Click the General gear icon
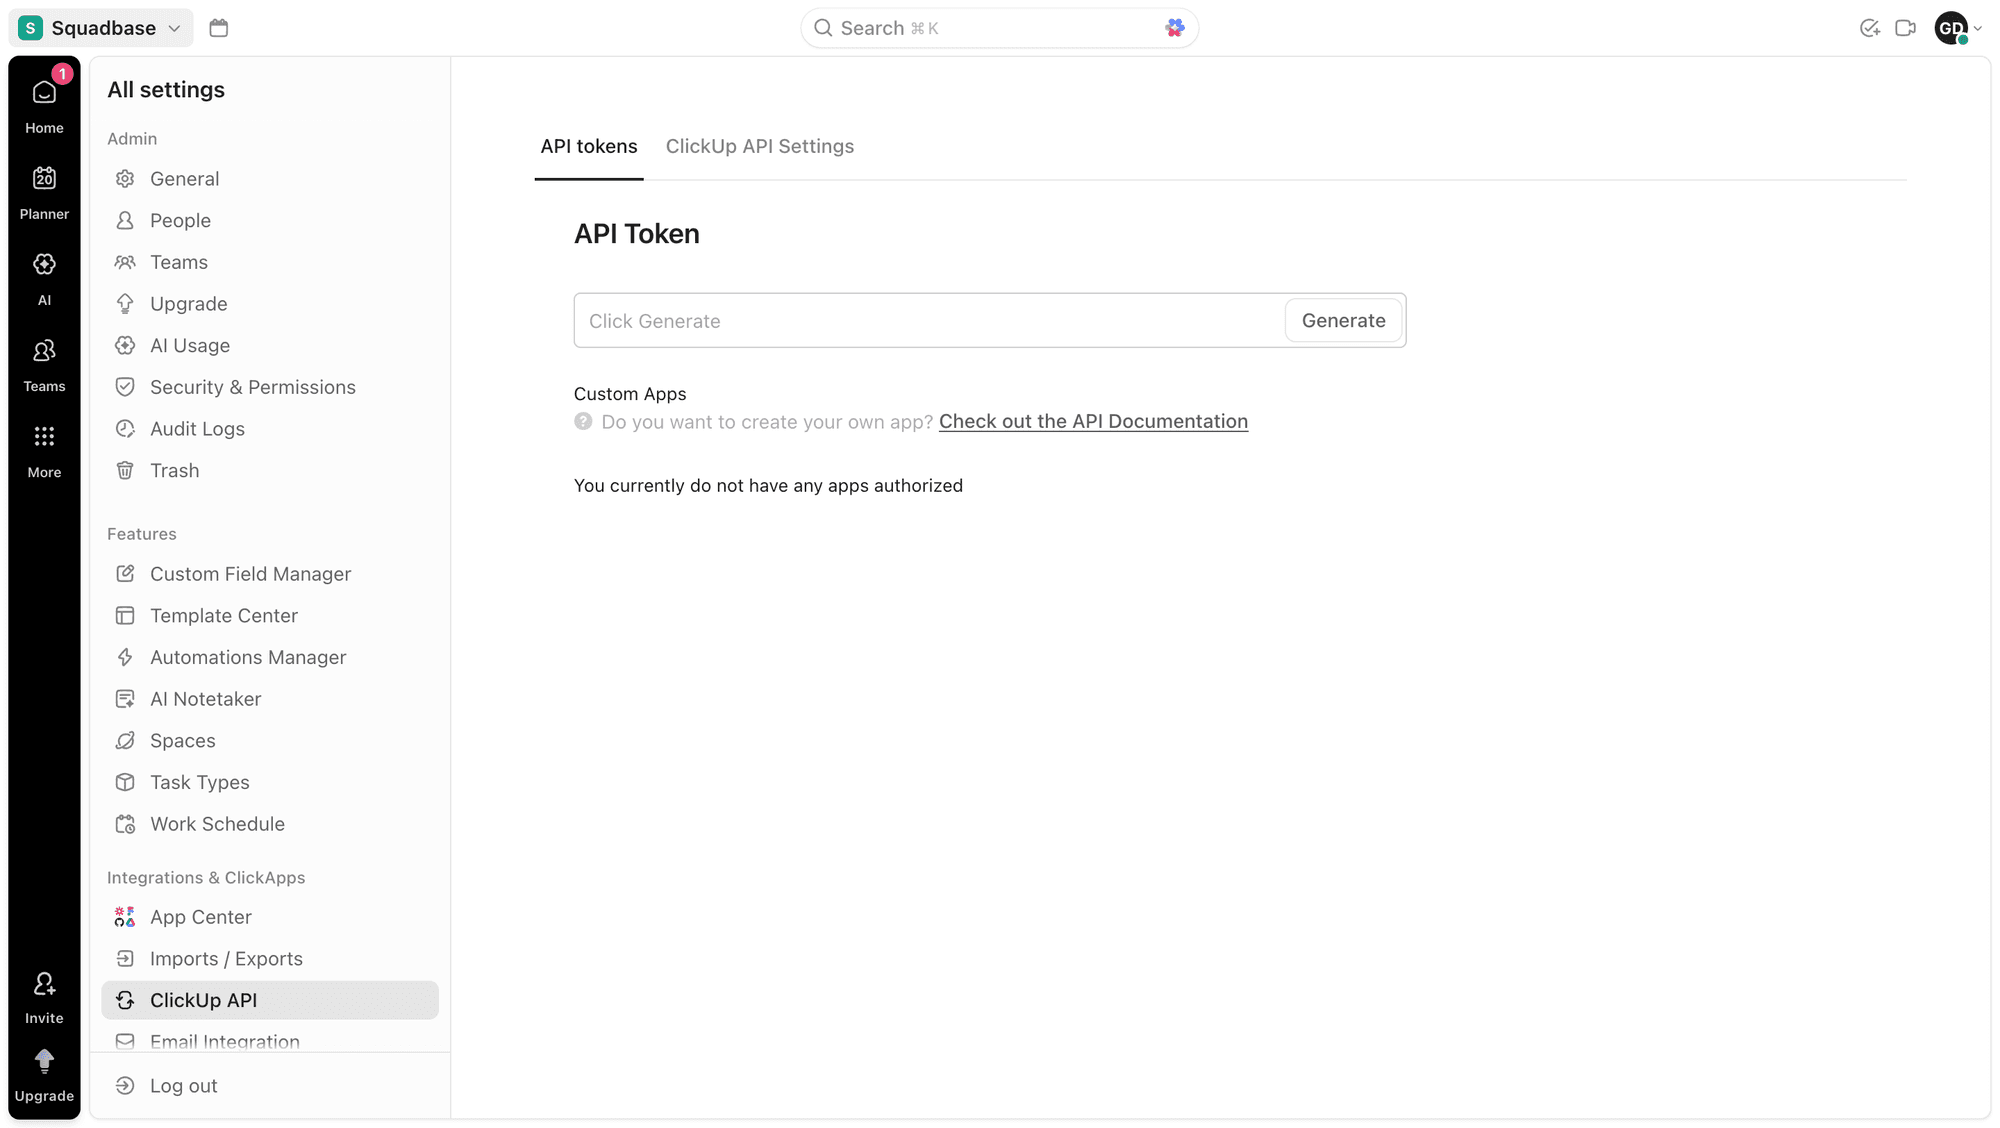 click(x=125, y=179)
